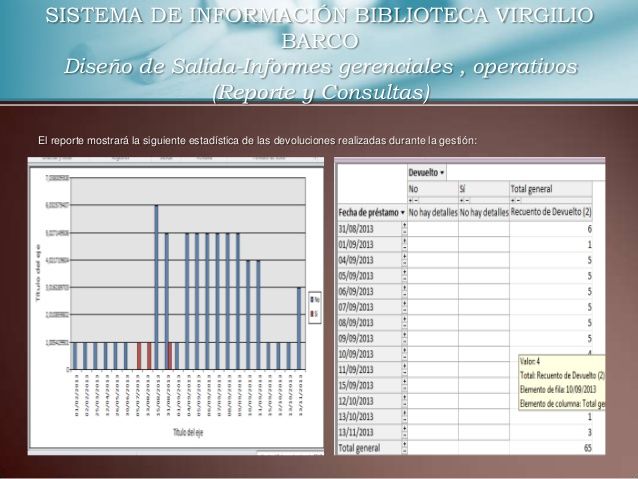Expand details for the 15/09/2013 row
Screen dimensions: 638x479
(x=404, y=381)
